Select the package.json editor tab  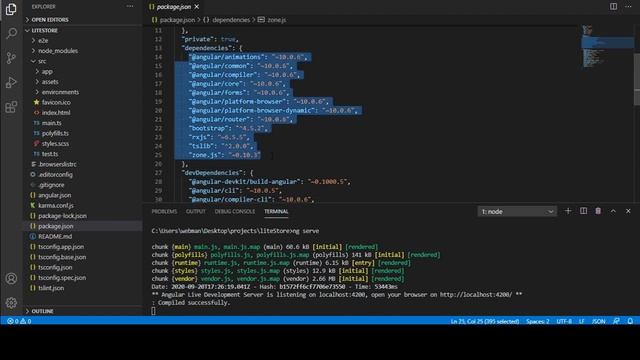[173, 7]
